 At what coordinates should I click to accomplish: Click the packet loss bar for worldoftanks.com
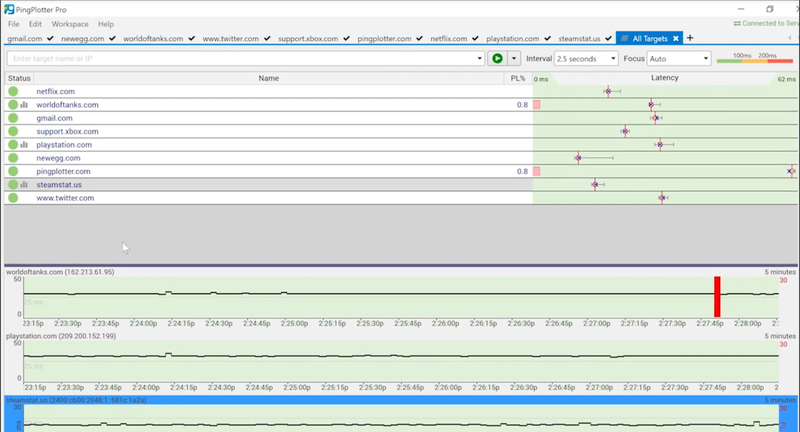click(537, 105)
